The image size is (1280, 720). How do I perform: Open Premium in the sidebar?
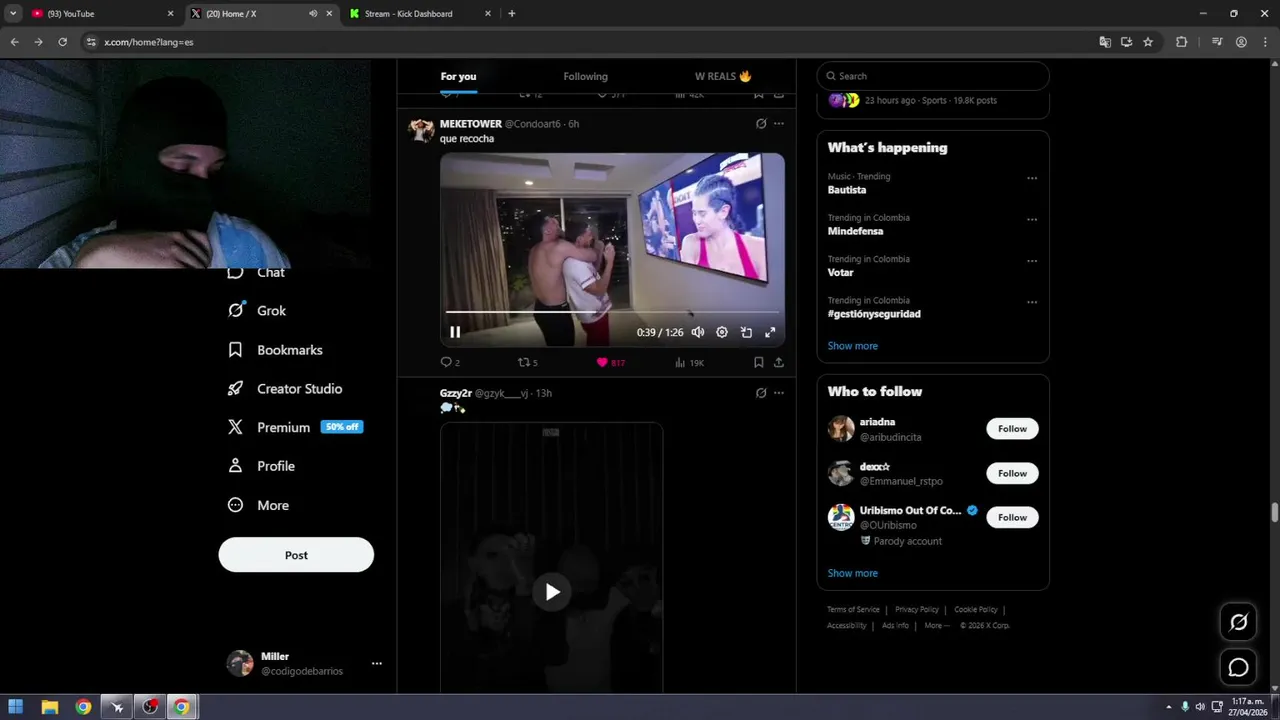coord(295,427)
